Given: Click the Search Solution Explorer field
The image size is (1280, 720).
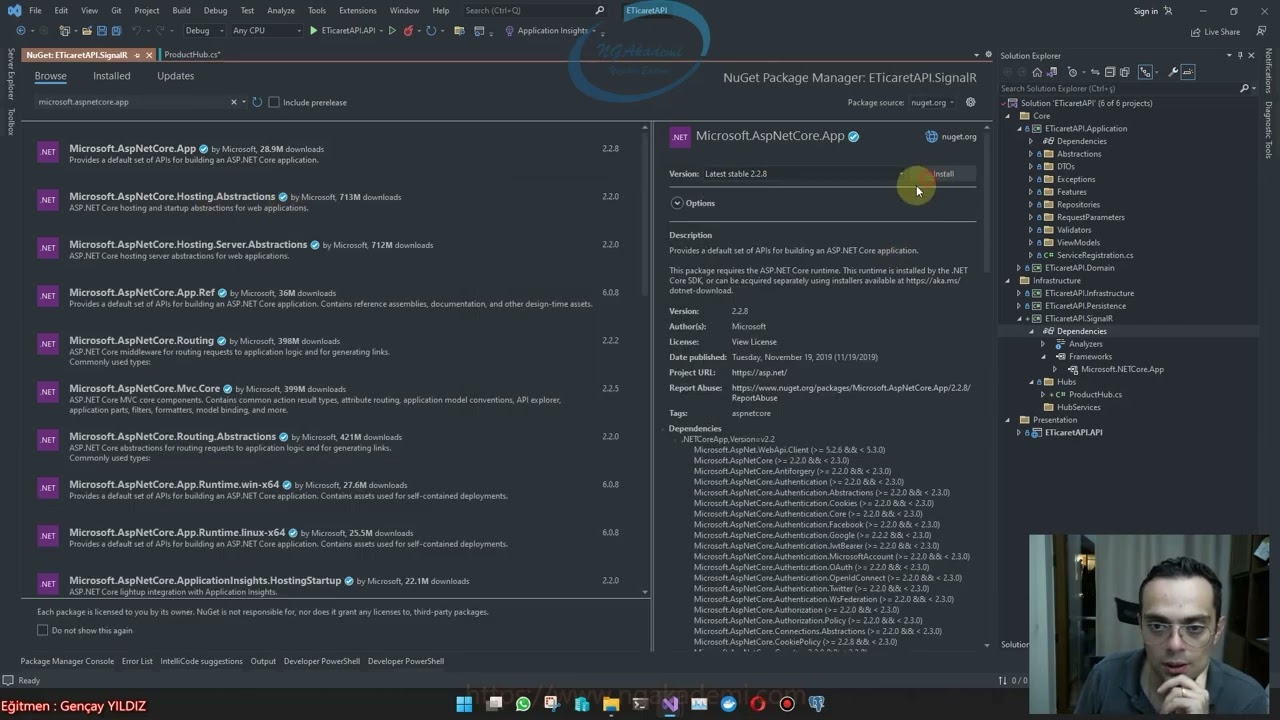Looking at the screenshot, I should pyautogui.click(x=1118, y=88).
